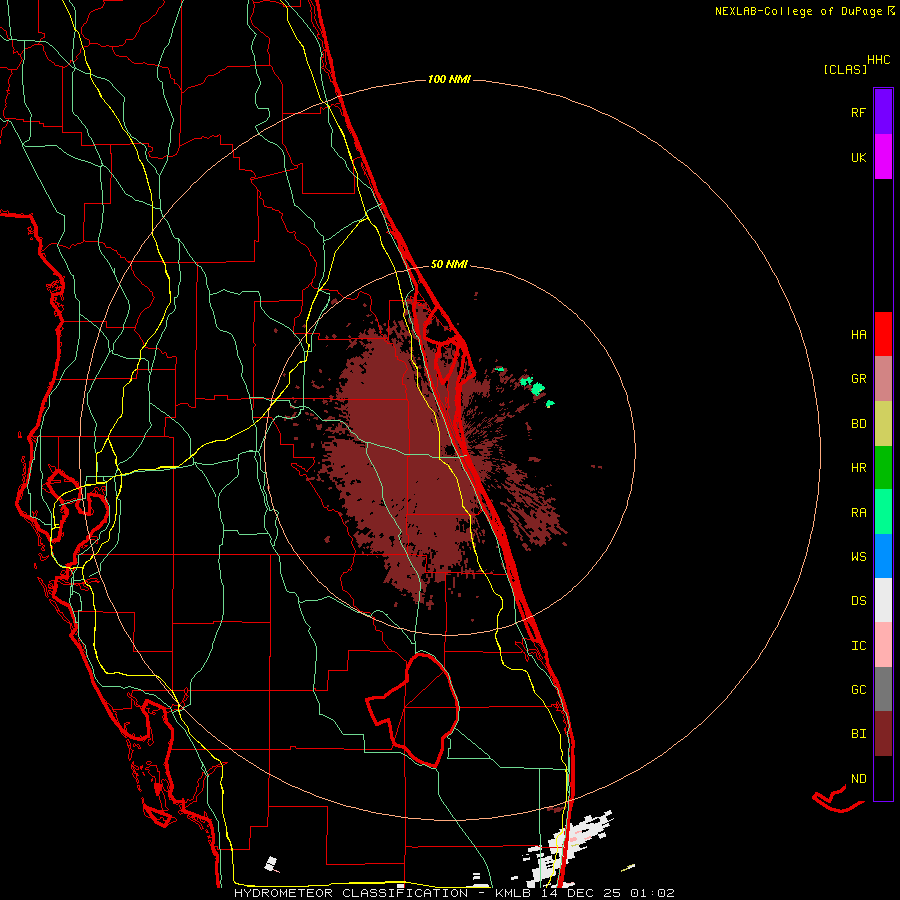Image resolution: width=900 pixels, height=900 pixels.
Task: Click the ND legend label
Action: 858,778
